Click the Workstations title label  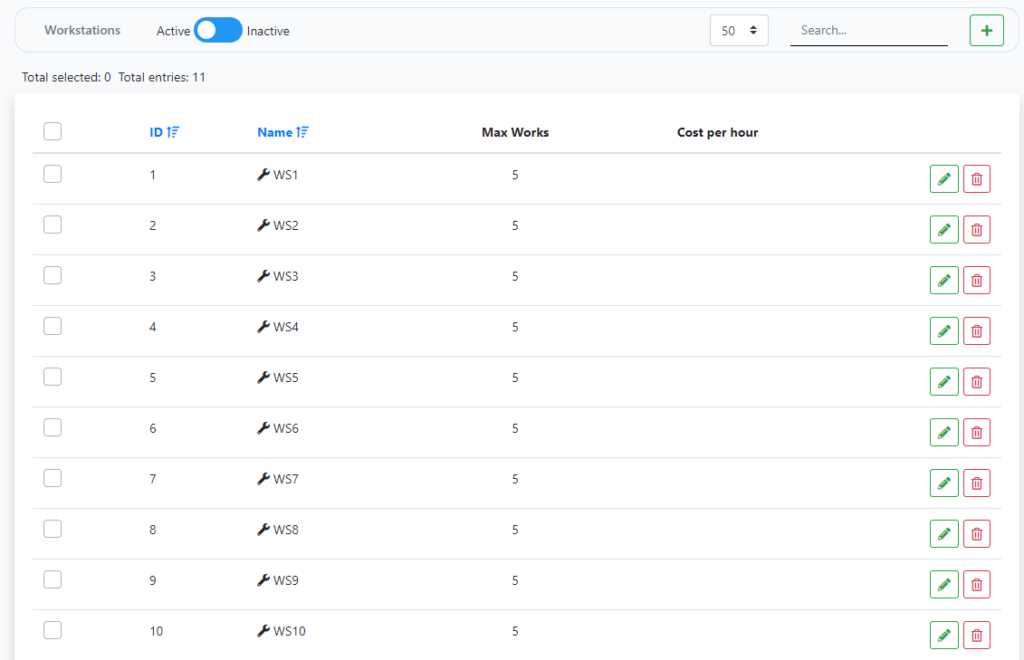(x=82, y=31)
